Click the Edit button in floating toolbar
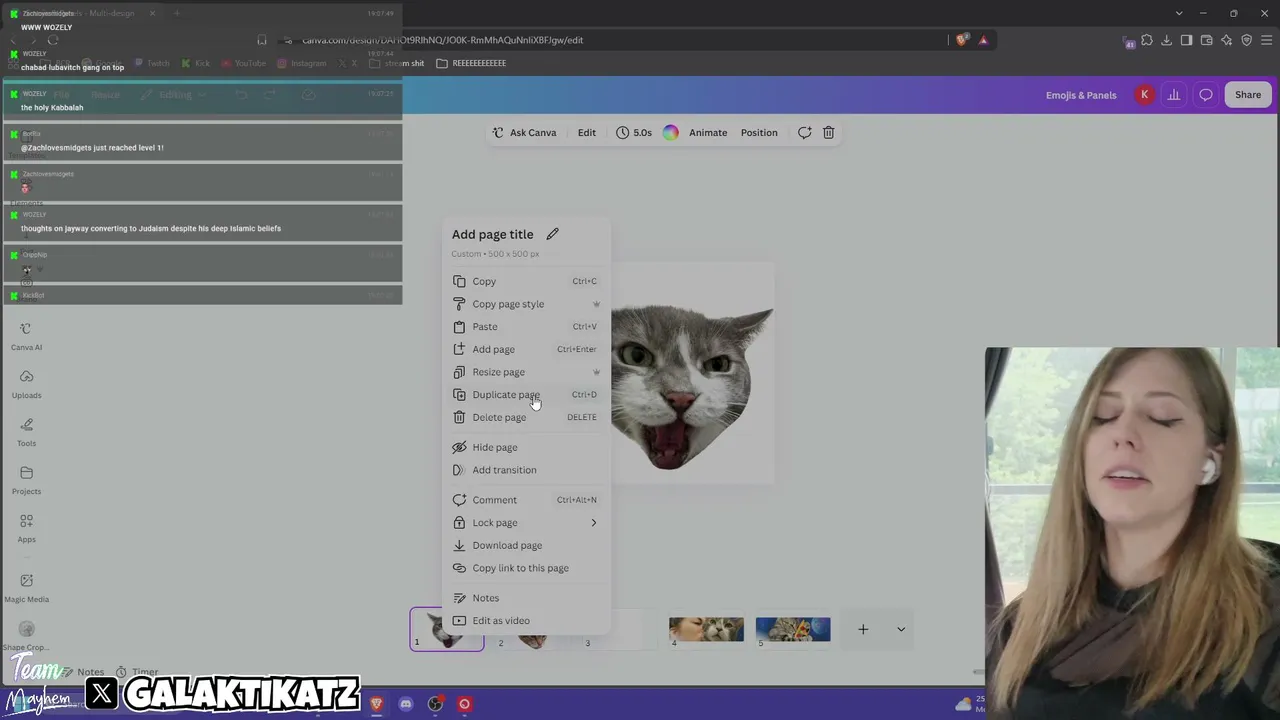Image resolution: width=1280 pixels, height=720 pixels. tap(587, 132)
